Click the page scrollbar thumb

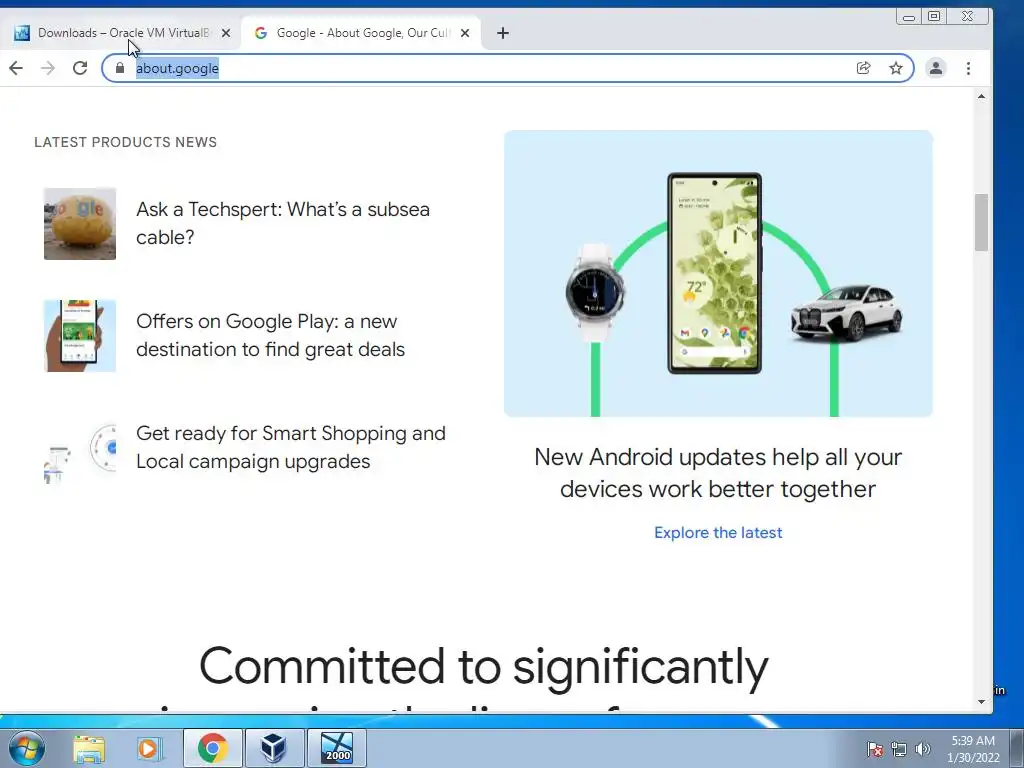pyautogui.click(x=981, y=222)
